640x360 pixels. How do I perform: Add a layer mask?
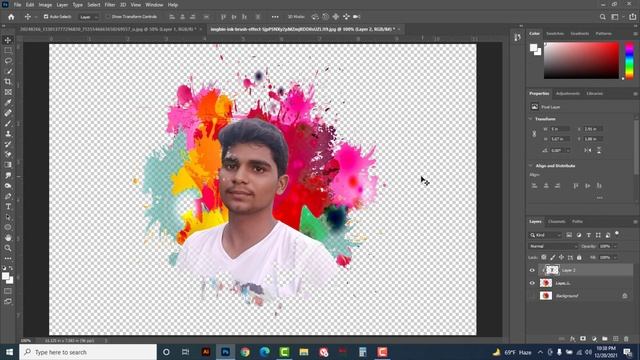pos(583,339)
